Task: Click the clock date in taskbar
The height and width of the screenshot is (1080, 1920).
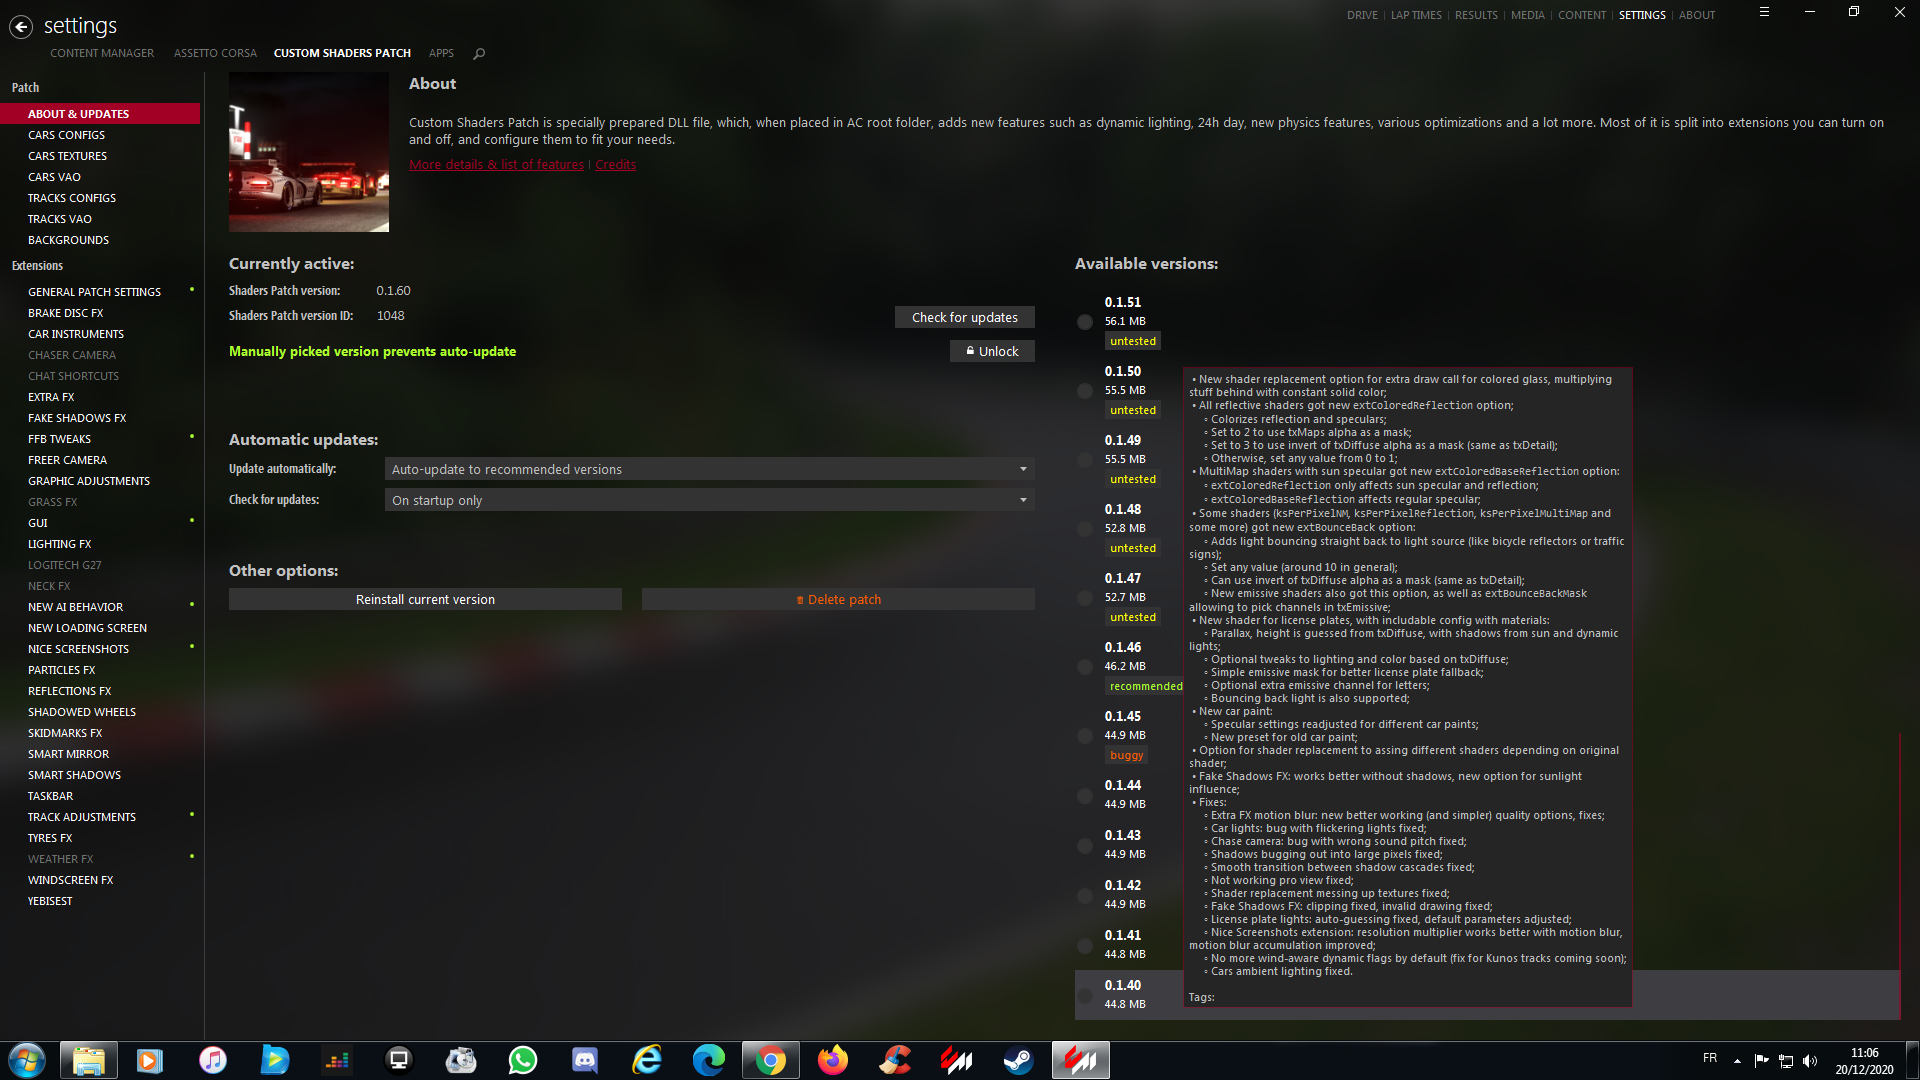Action: 1864,1061
